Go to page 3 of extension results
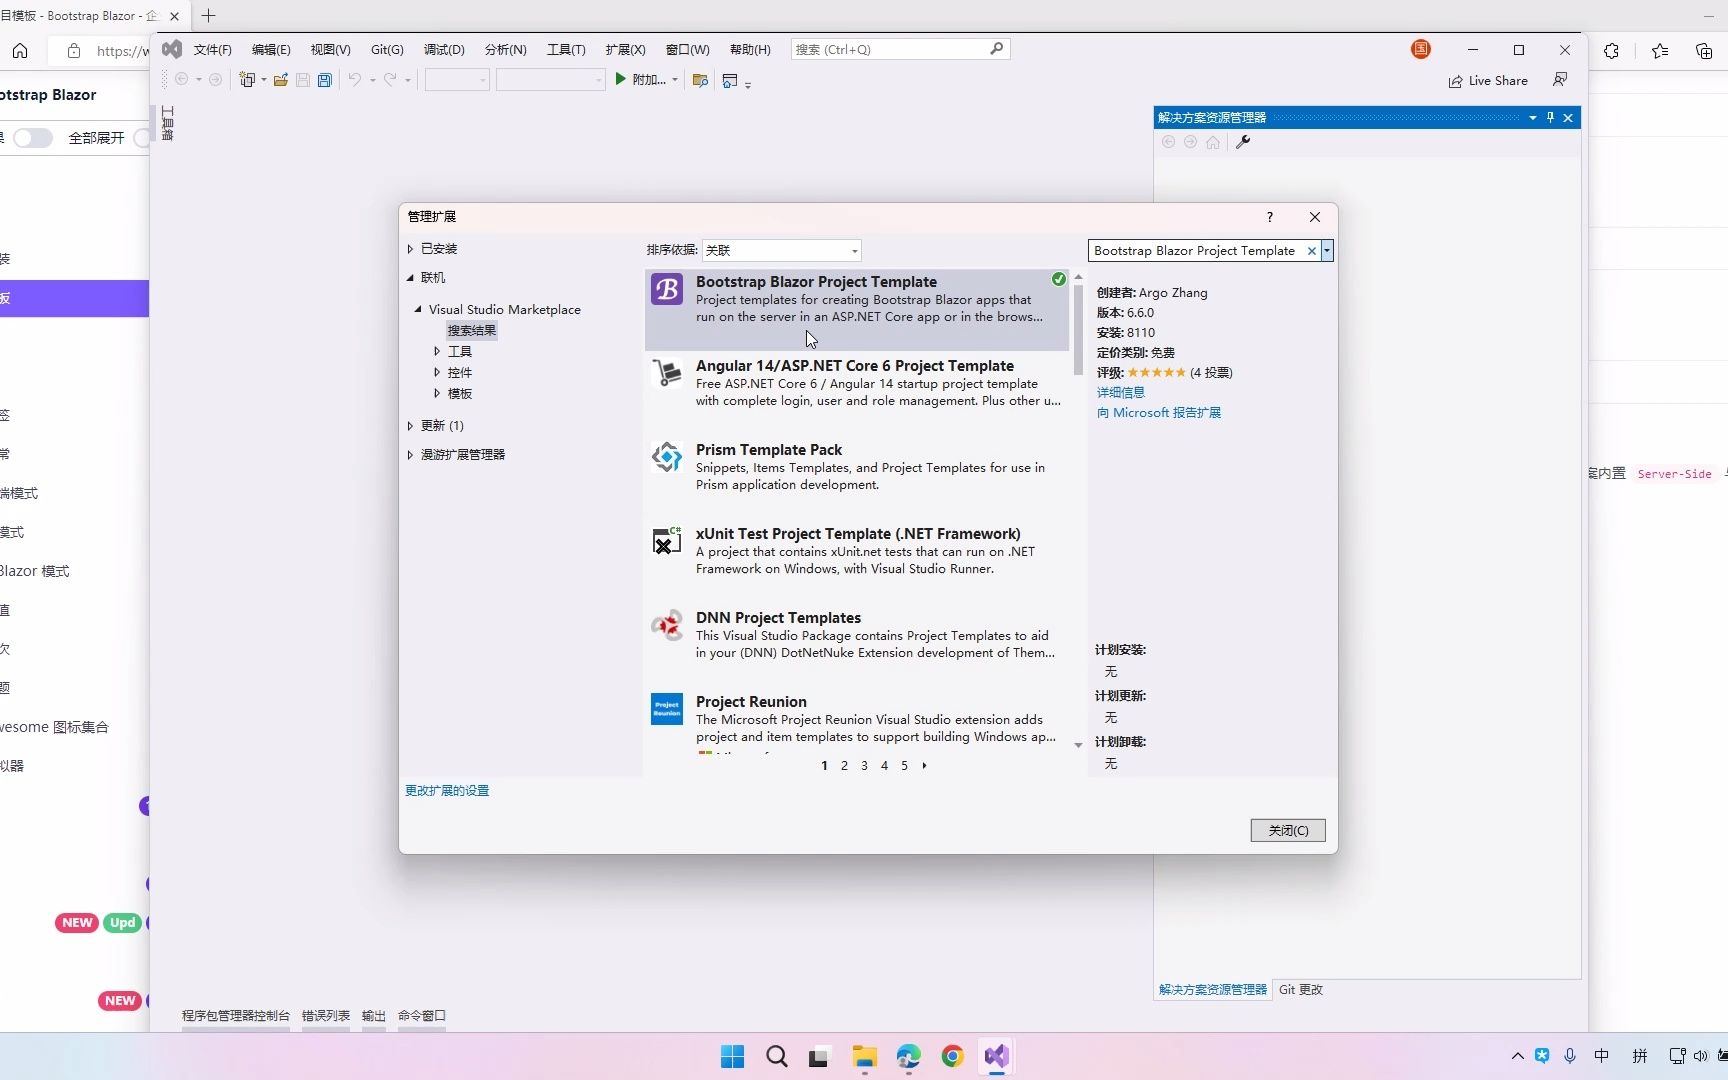Screen dimensions: 1728x1080 pyautogui.click(x=863, y=765)
